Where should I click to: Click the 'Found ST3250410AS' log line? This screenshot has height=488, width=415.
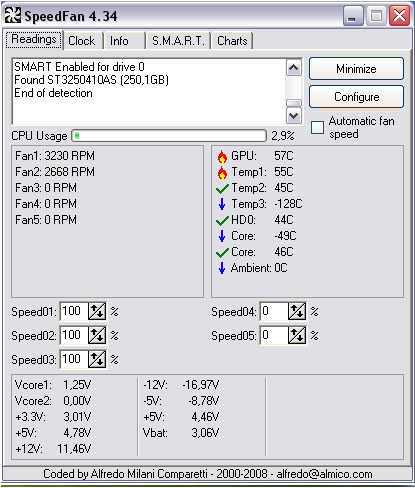91,80
